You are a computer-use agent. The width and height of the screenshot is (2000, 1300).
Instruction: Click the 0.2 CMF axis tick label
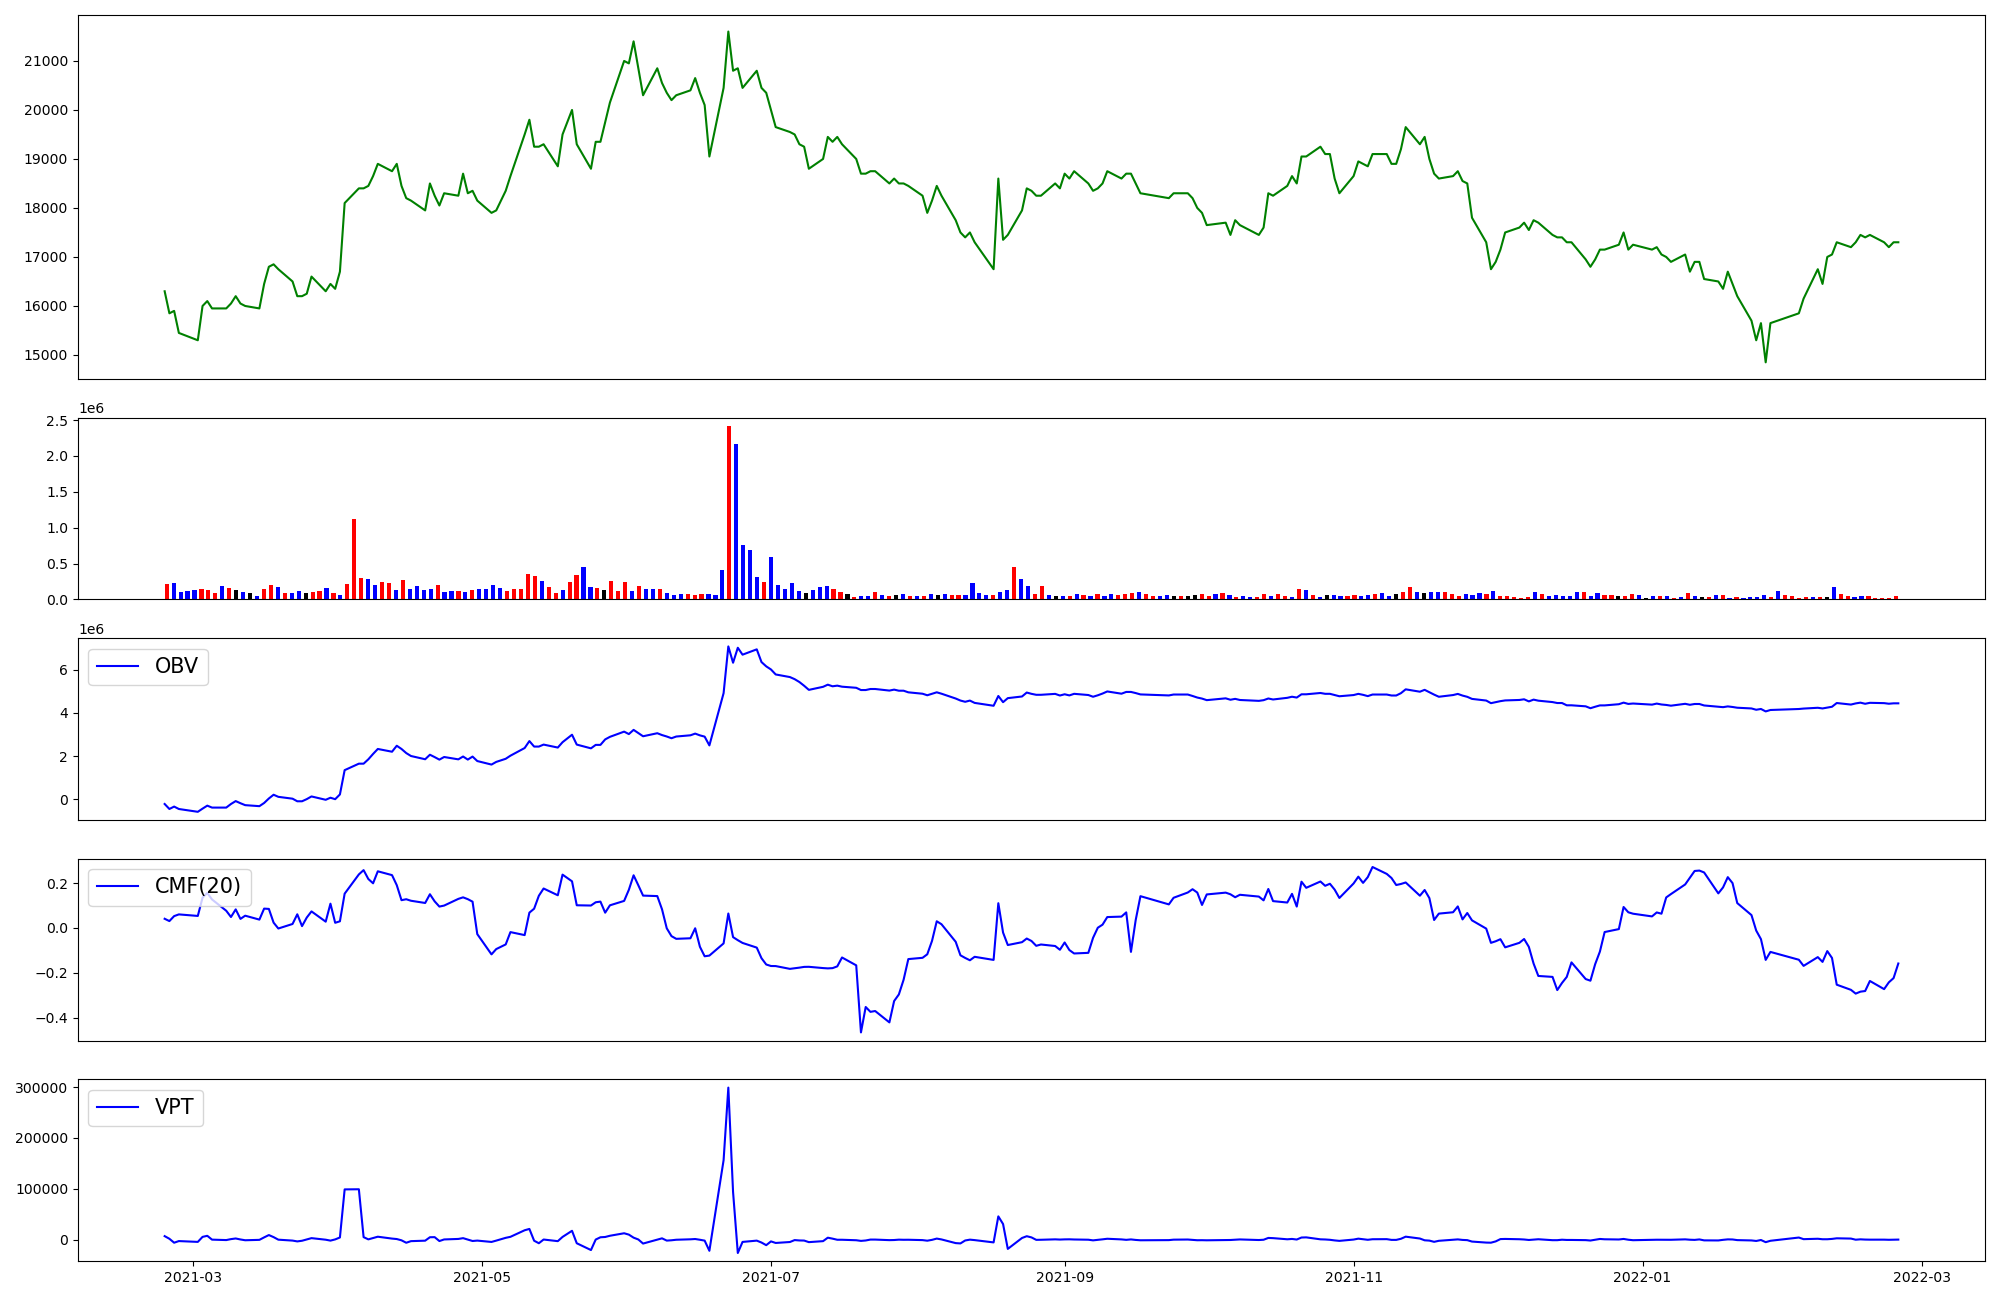pyautogui.click(x=56, y=884)
